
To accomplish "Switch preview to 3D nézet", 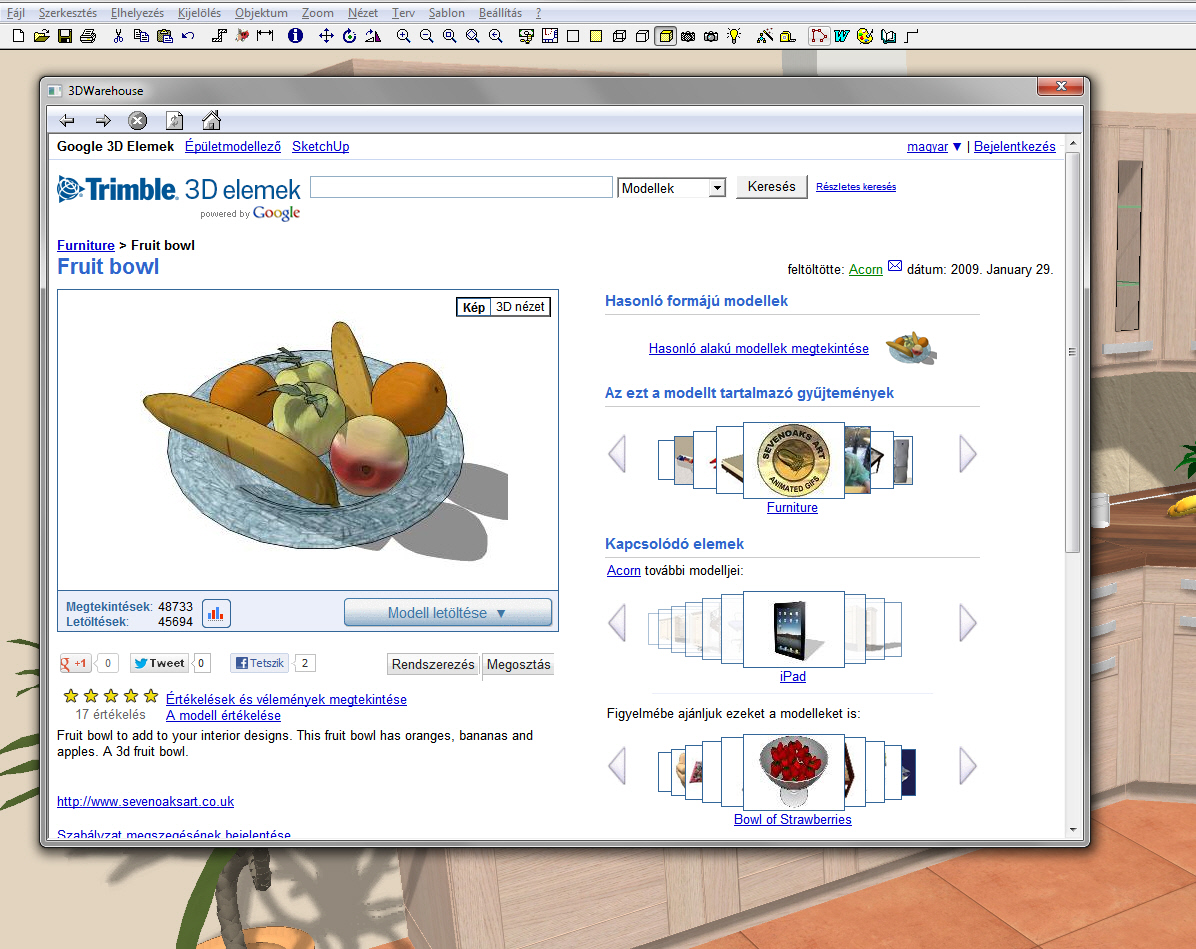I will [x=520, y=307].
